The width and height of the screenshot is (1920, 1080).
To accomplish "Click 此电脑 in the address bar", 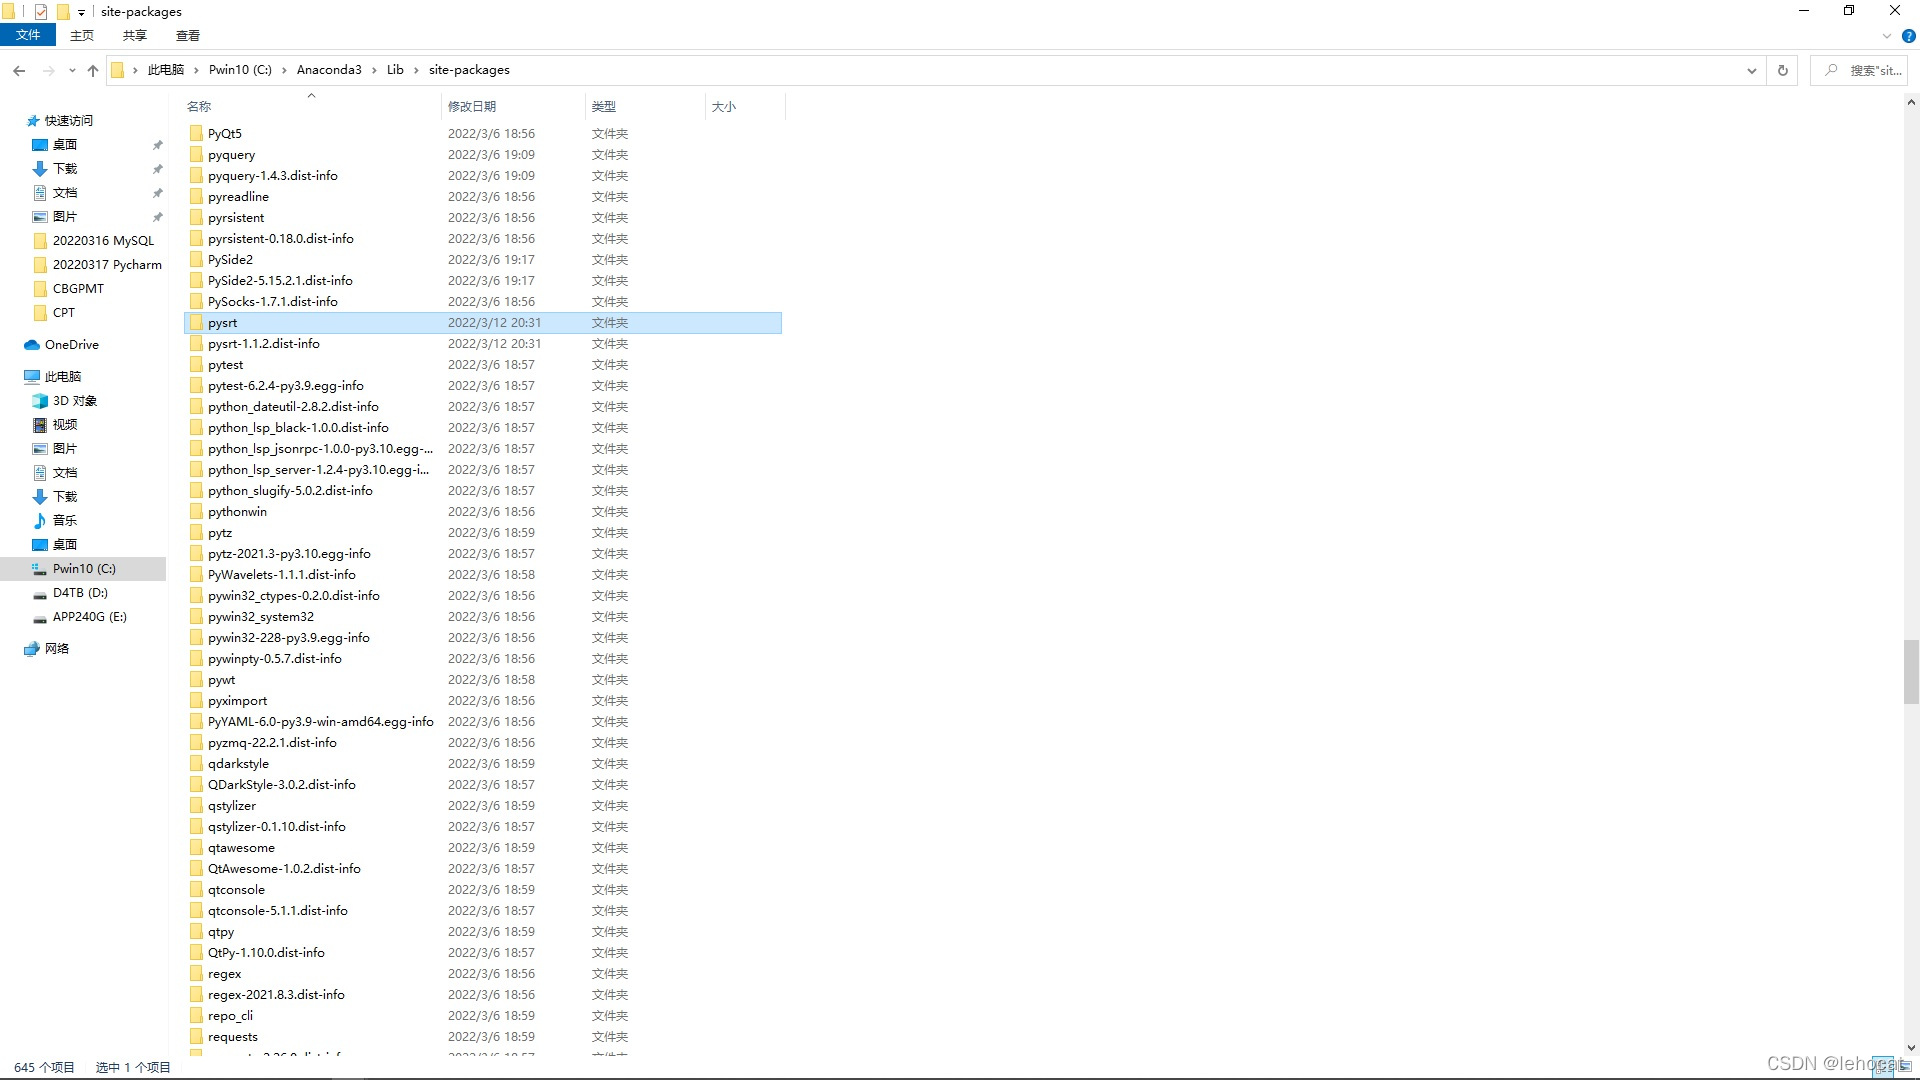I will tap(166, 70).
